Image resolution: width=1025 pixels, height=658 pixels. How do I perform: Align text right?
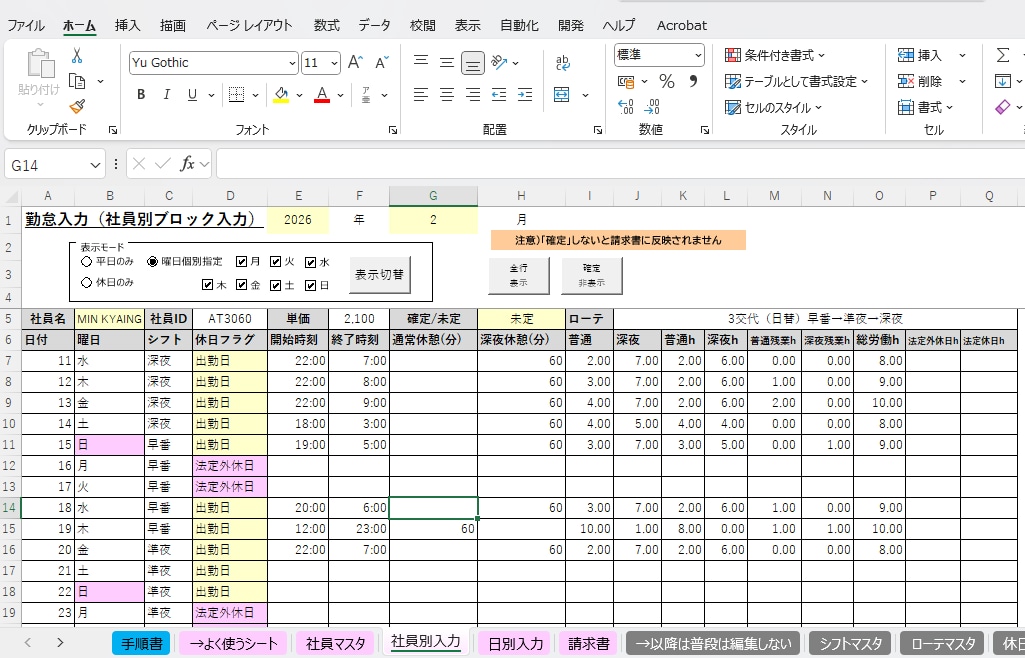click(473, 95)
